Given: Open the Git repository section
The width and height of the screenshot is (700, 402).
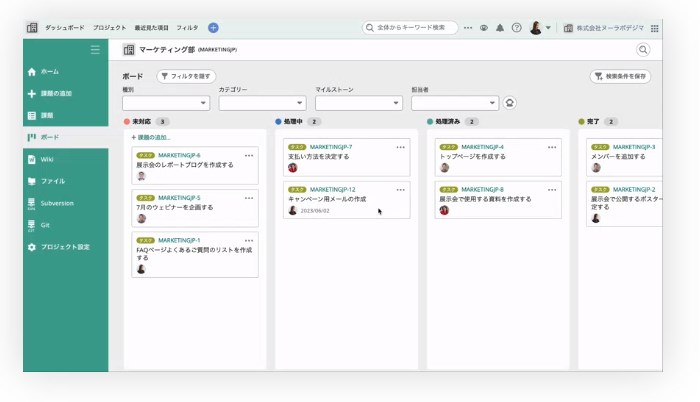Looking at the screenshot, I should point(46,225).
